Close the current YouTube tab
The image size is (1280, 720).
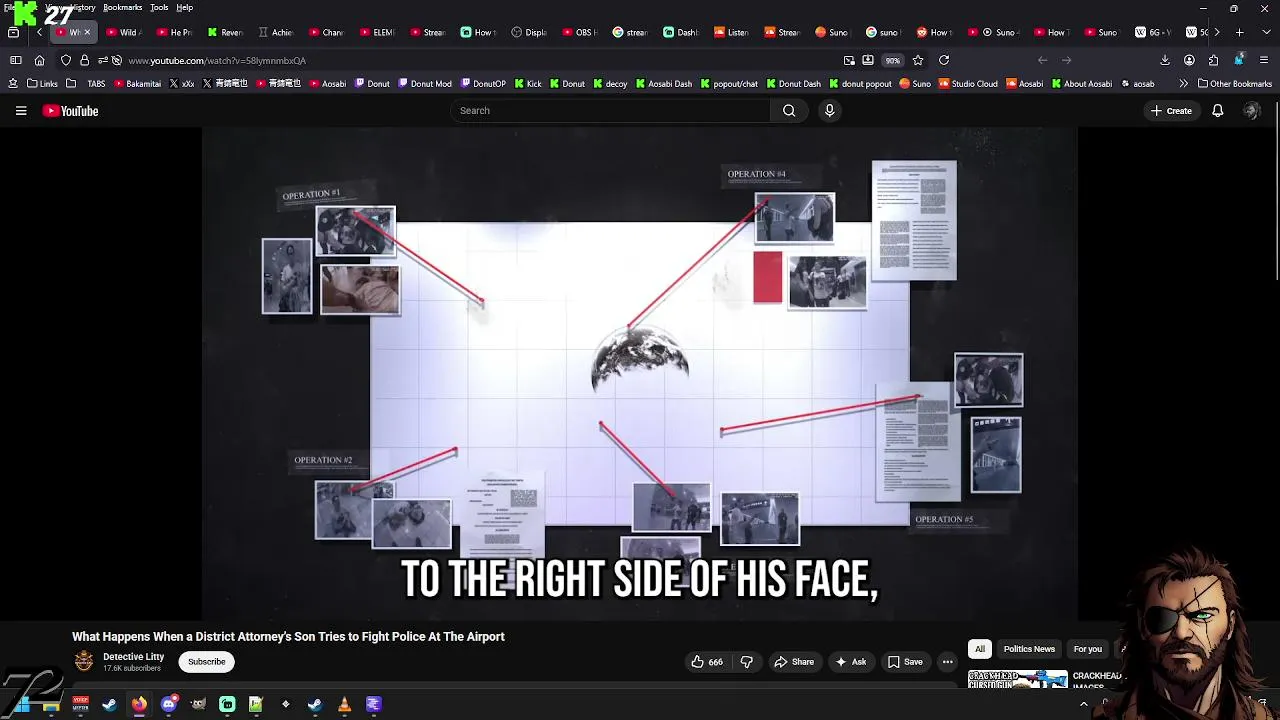coord(87,32)
